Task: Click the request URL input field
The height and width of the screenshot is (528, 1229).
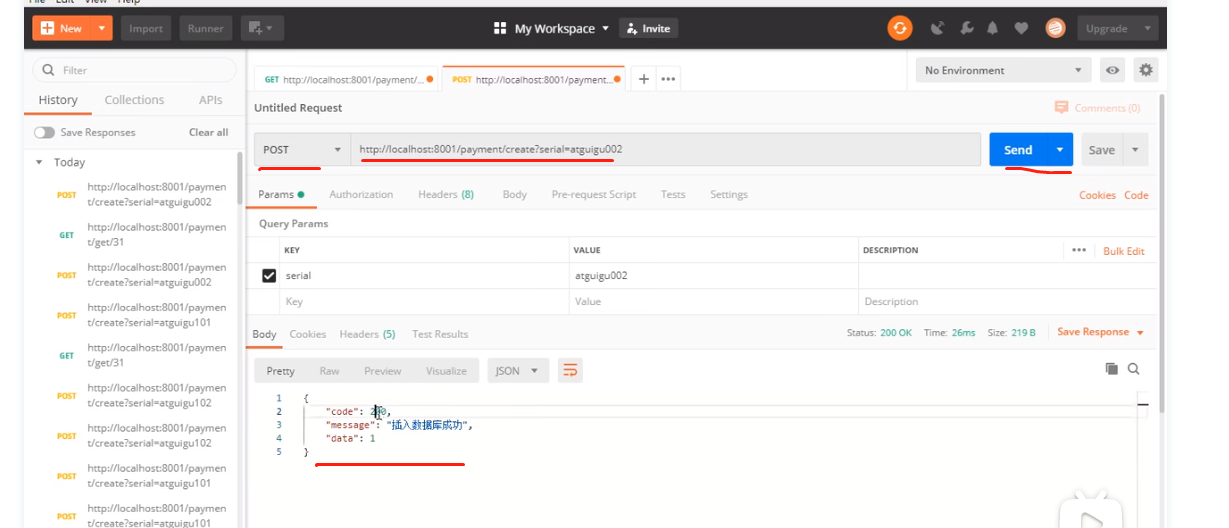Action: (x=666, y=149)
